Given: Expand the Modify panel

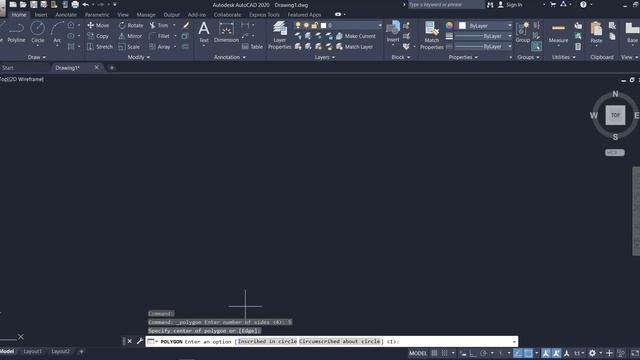Looking at the screenshot, I should [138, 58].
